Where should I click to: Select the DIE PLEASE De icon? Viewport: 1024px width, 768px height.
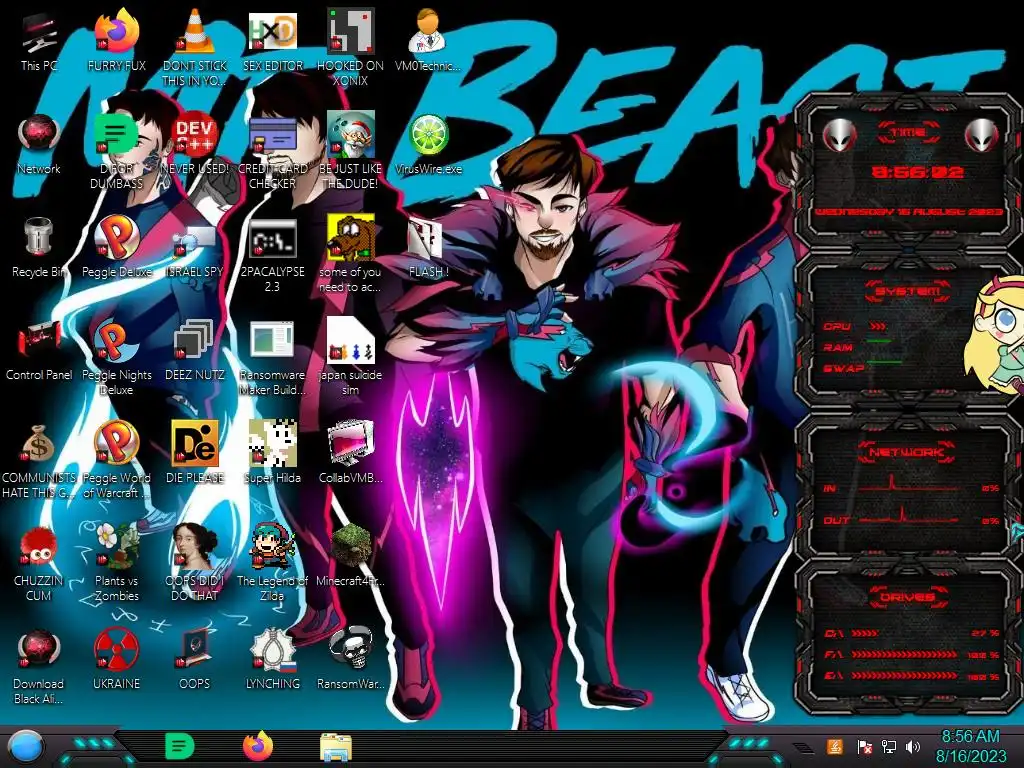[195, 453]
